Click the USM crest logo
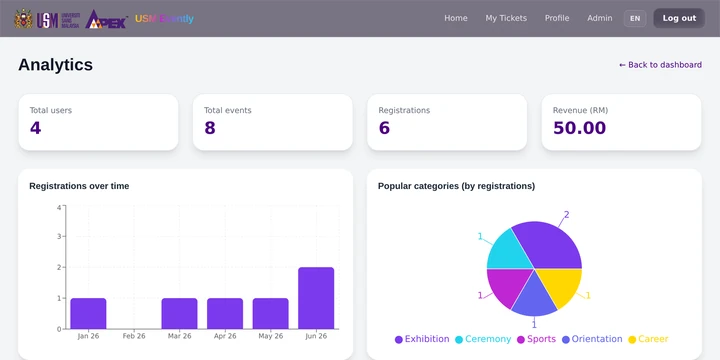 [x=23, y=19]
